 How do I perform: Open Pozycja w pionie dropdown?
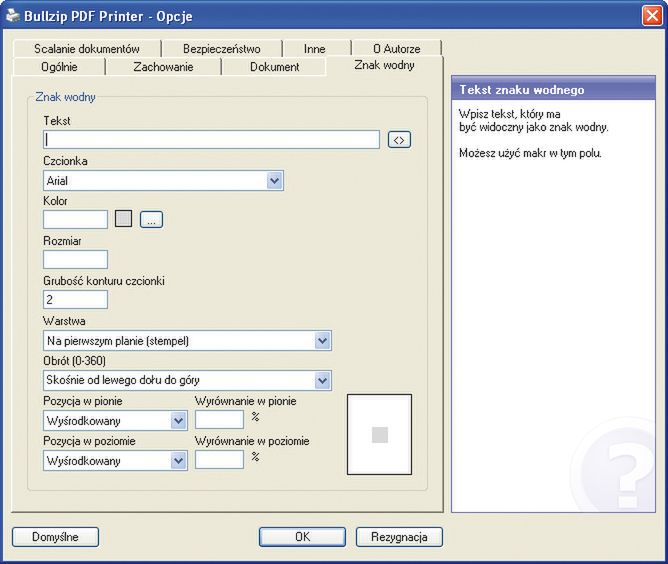tap(178, 421)
